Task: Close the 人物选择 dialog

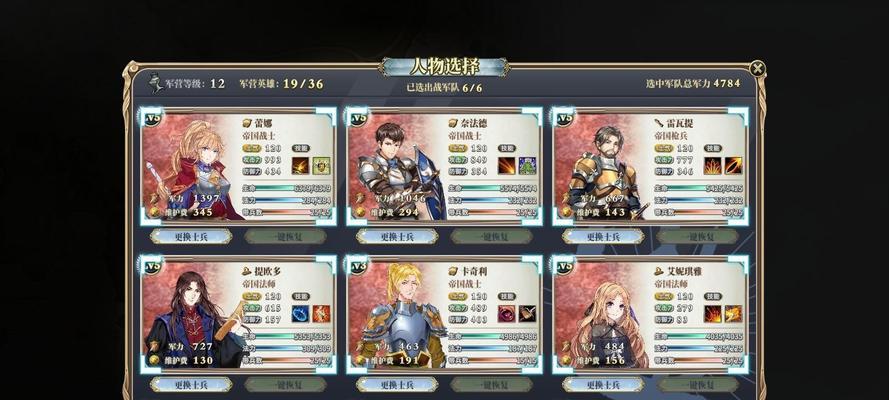Action: (757, 69)
